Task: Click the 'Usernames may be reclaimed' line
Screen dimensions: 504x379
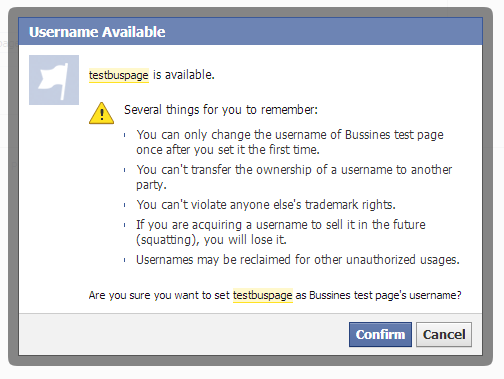Action: [x=298, y=260]
